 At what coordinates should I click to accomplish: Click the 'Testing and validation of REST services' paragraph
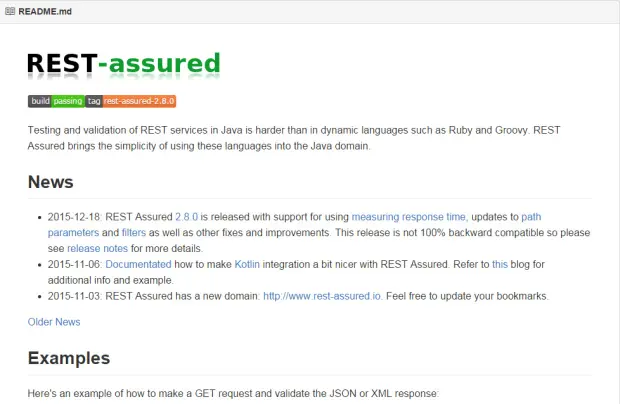pos(294,138)
